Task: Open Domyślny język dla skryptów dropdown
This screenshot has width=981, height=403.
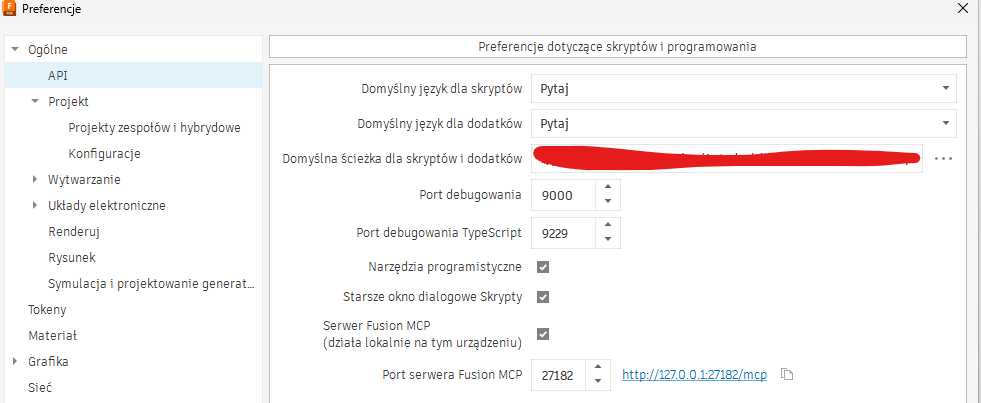Action: 744,88
